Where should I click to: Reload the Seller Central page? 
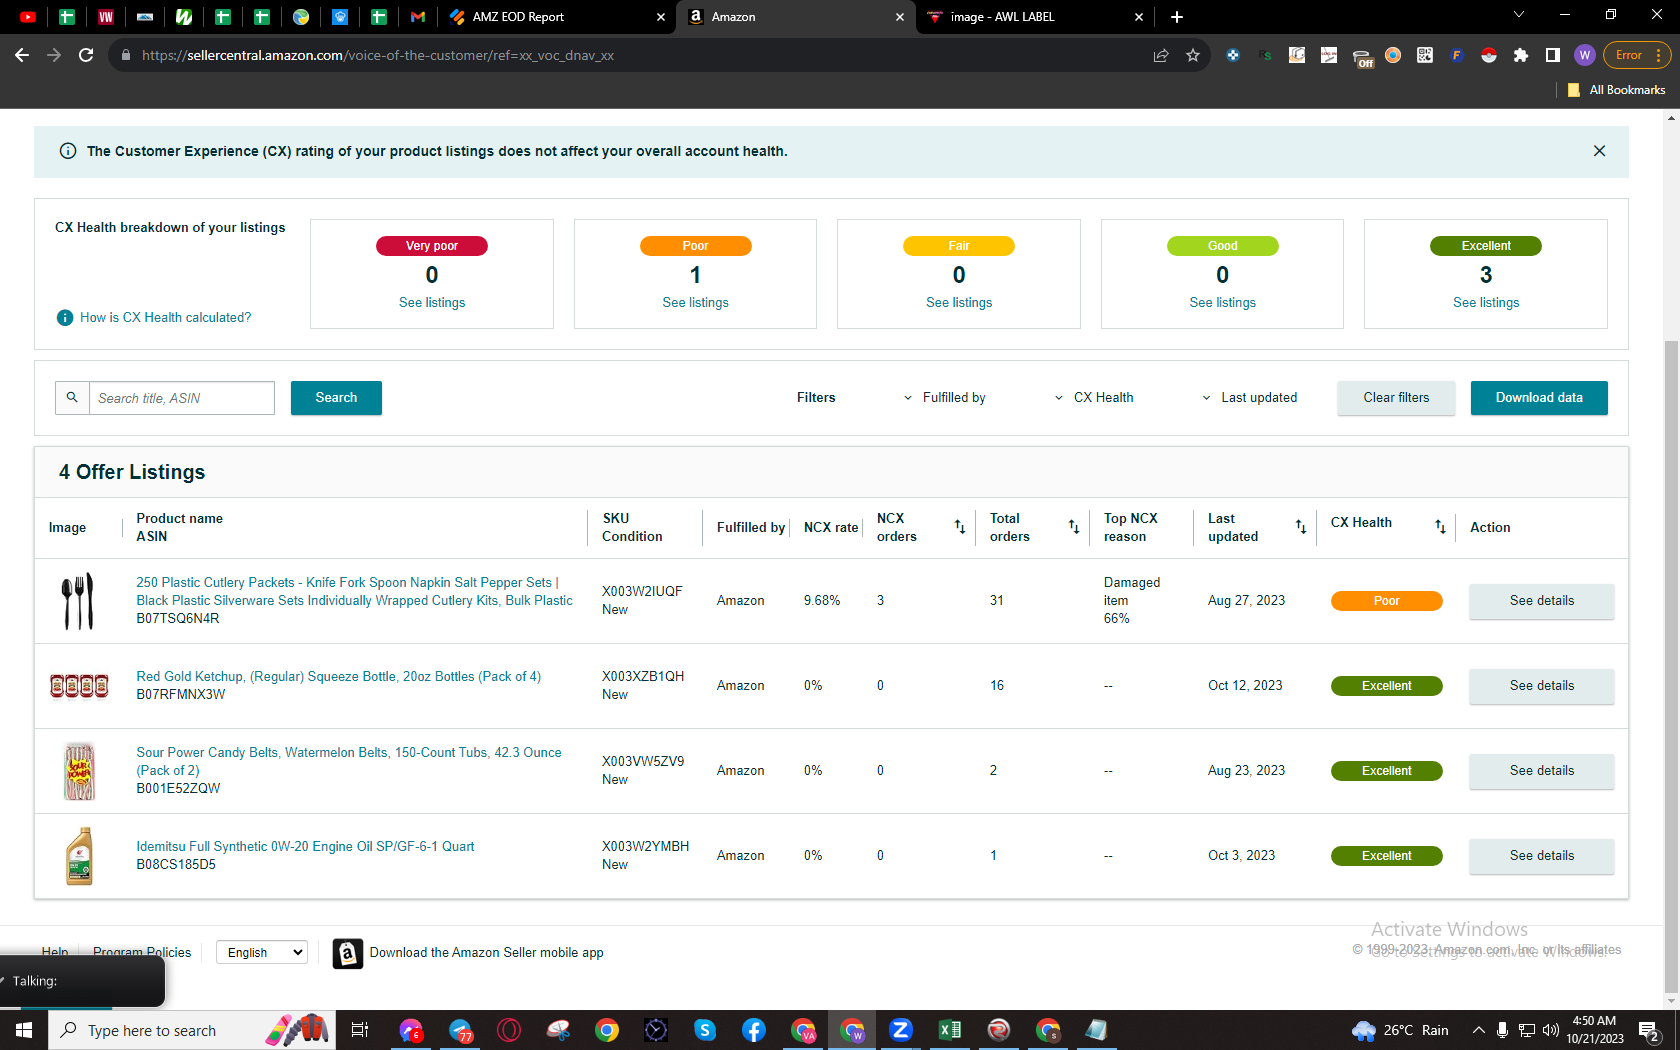[x=86, y=55]
